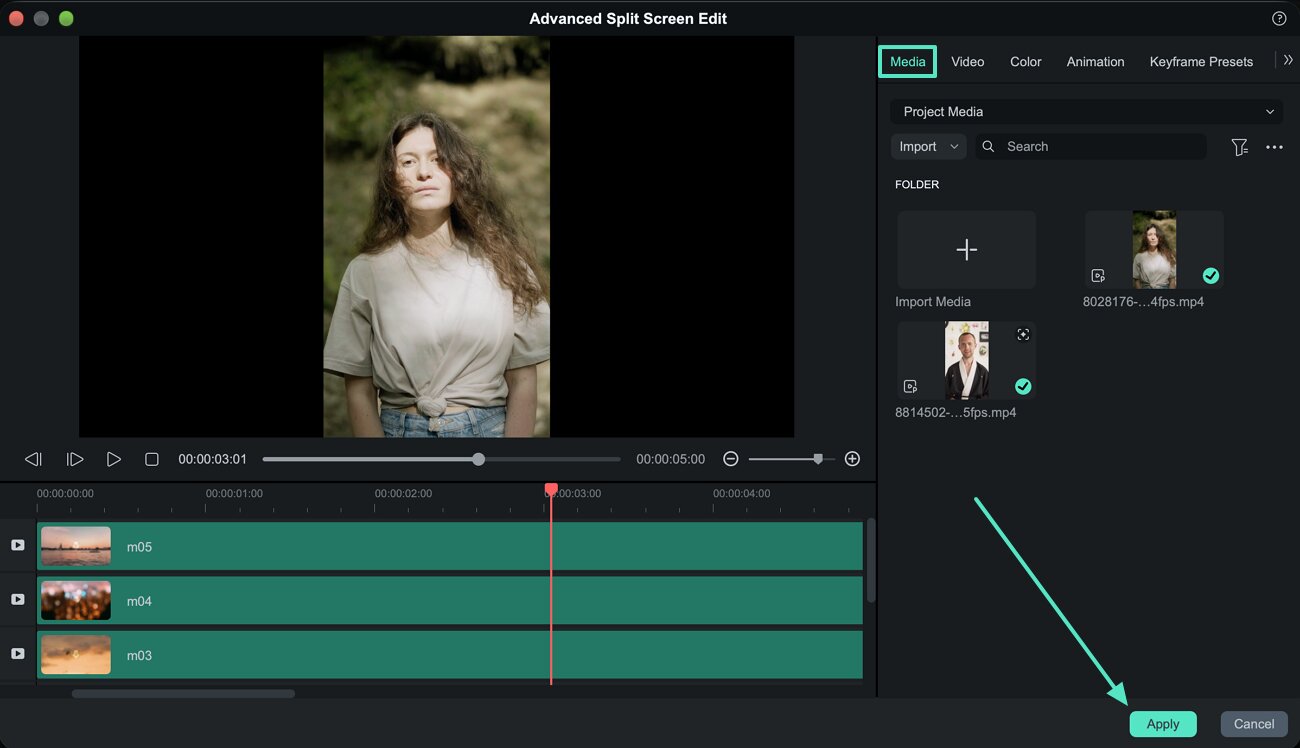Zoom in the timeline with plus icon

click(x=852, y=459)
